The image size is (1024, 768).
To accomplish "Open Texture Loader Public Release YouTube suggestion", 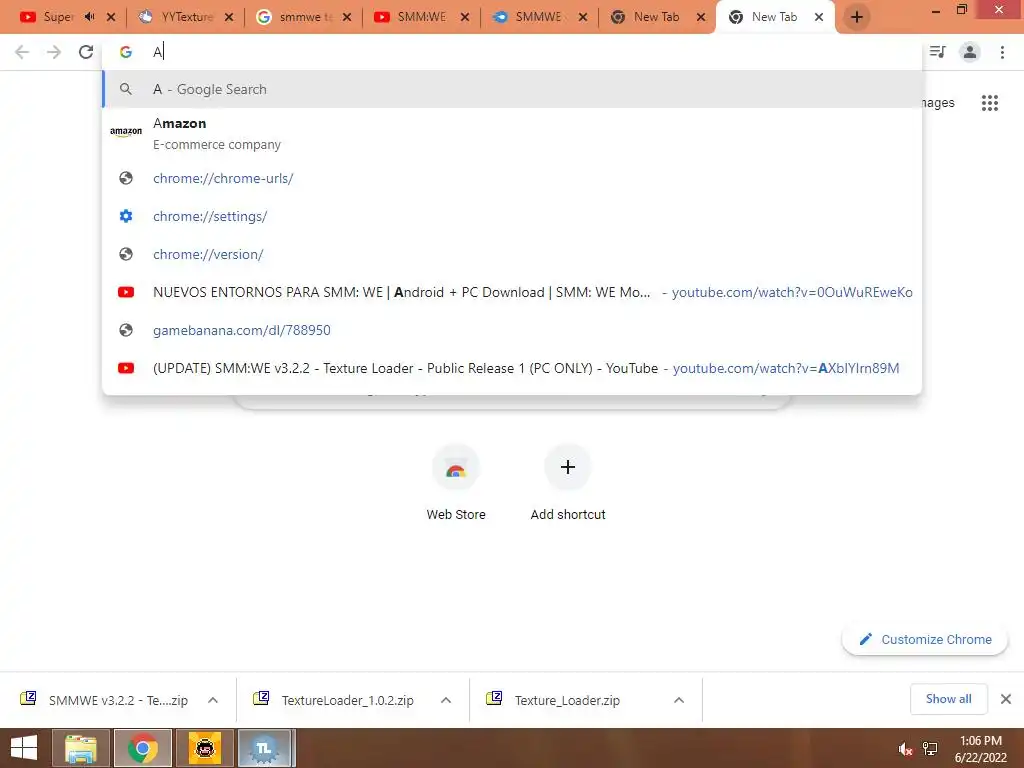I will pyautogui.click(x=512, y=368).
